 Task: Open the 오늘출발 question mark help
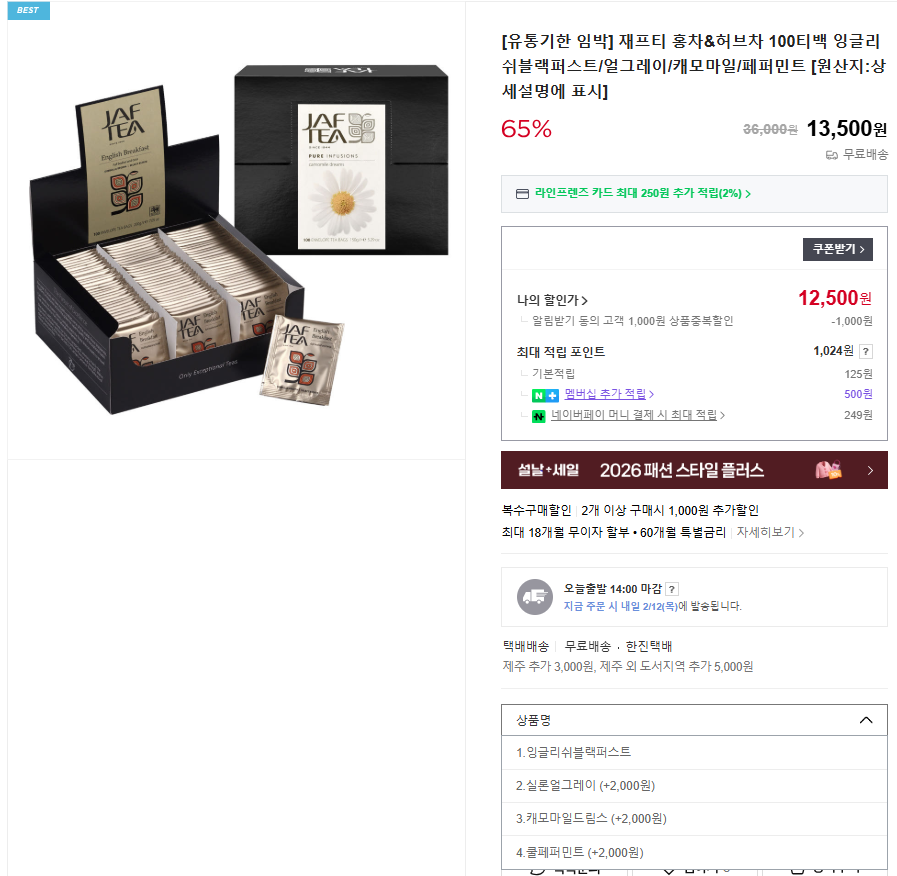pos(672,589)
